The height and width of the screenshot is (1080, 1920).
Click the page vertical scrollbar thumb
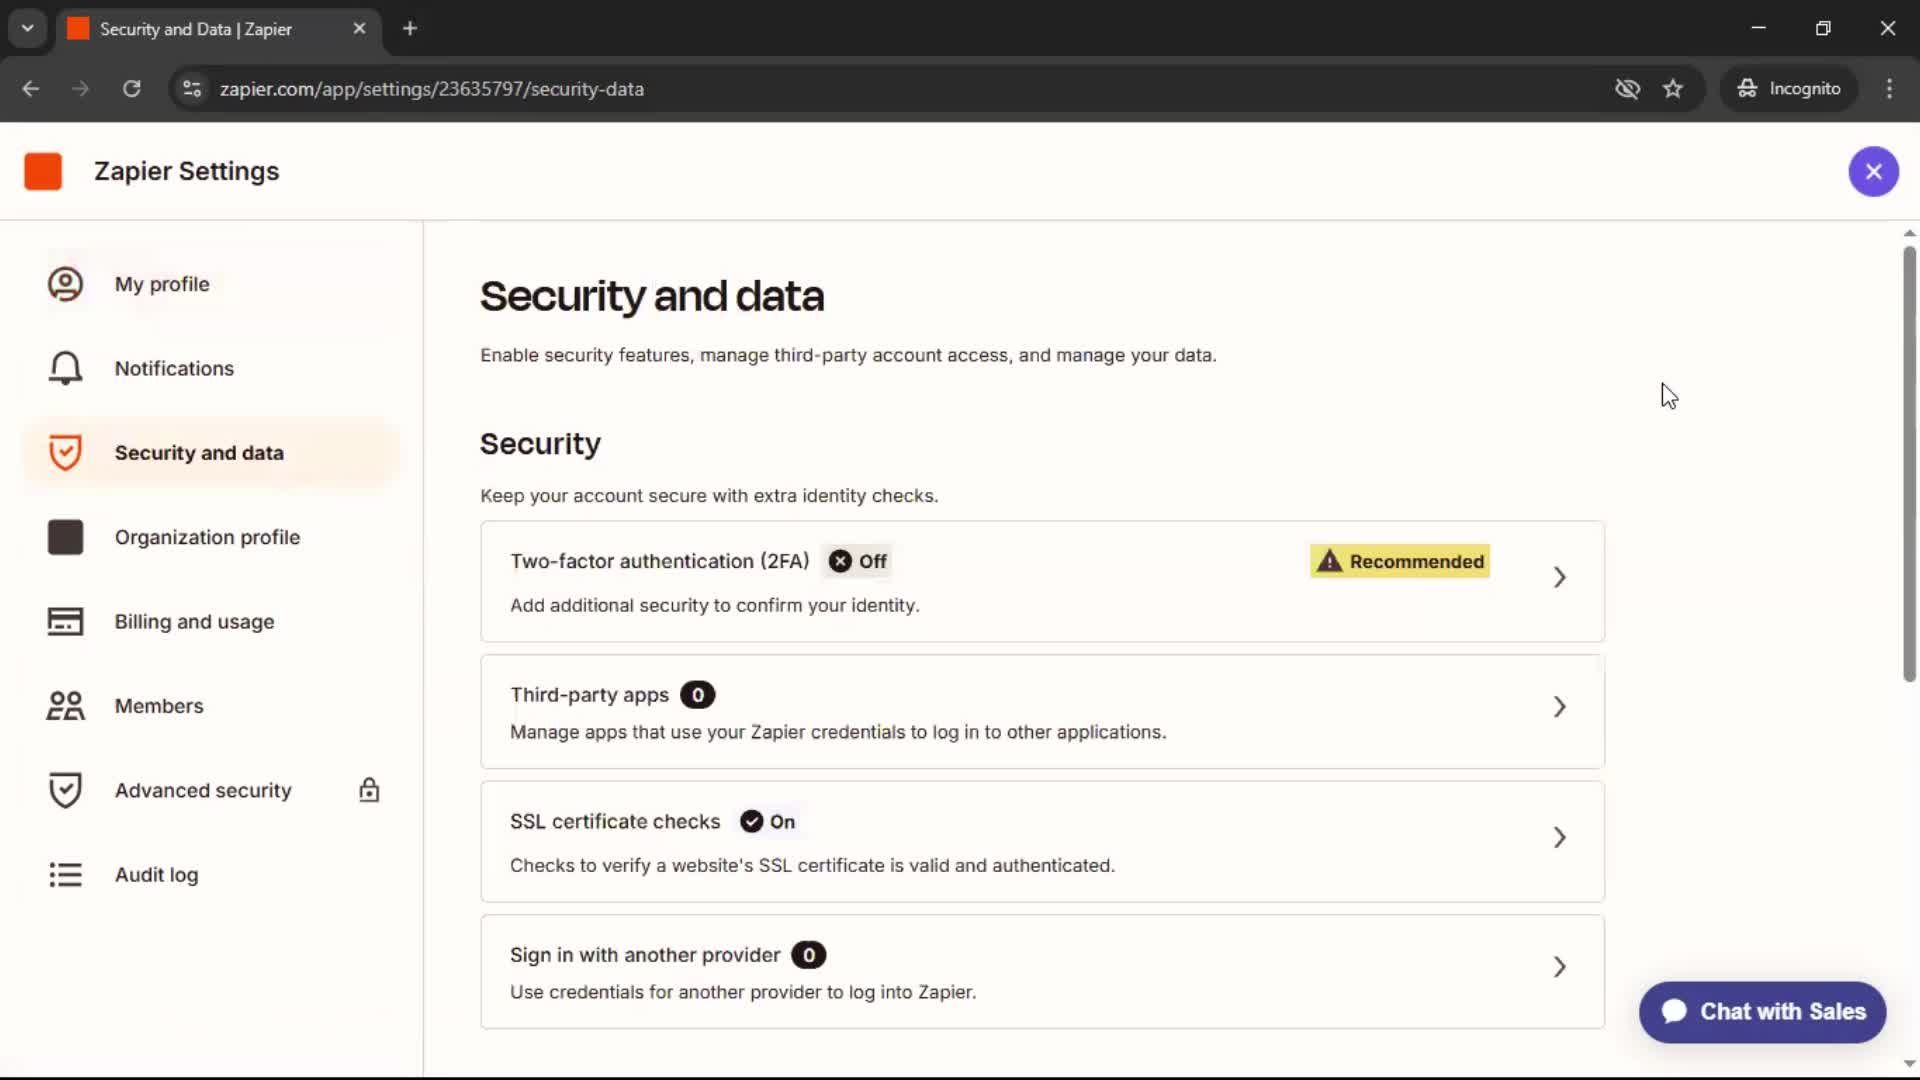[1909, 465]
